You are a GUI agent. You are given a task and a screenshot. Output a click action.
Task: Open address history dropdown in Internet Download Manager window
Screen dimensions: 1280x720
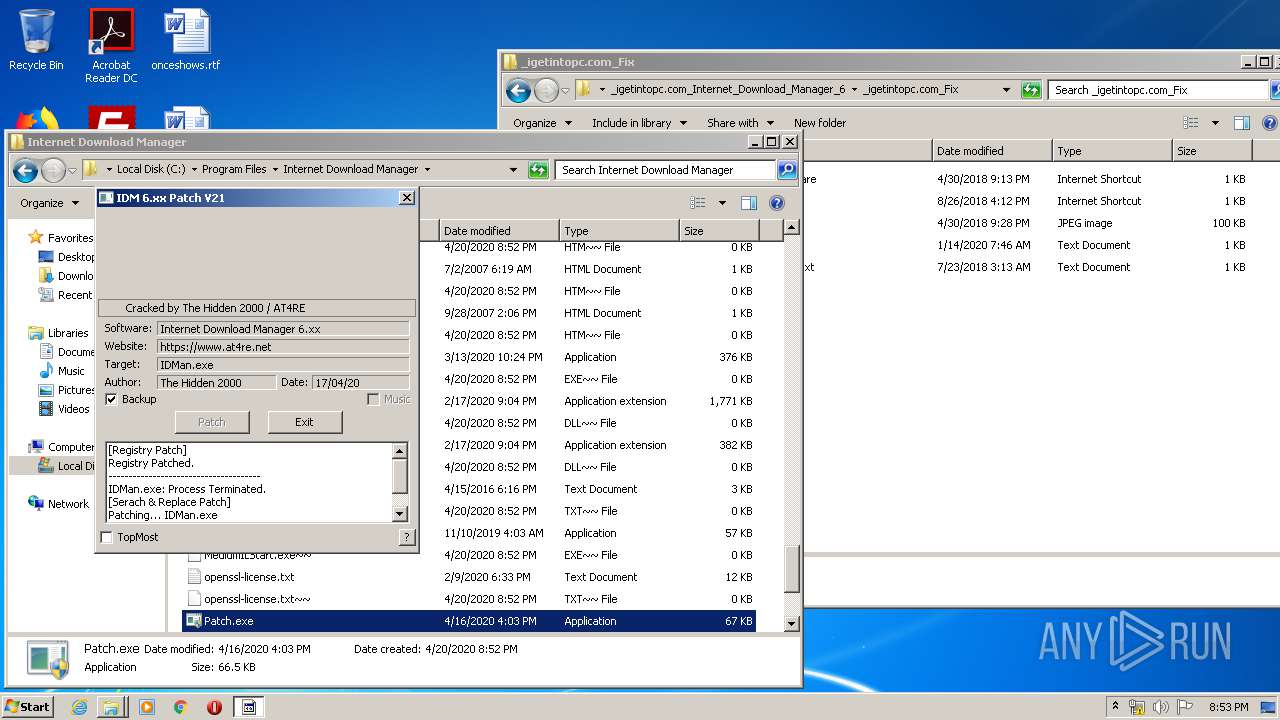513,170
